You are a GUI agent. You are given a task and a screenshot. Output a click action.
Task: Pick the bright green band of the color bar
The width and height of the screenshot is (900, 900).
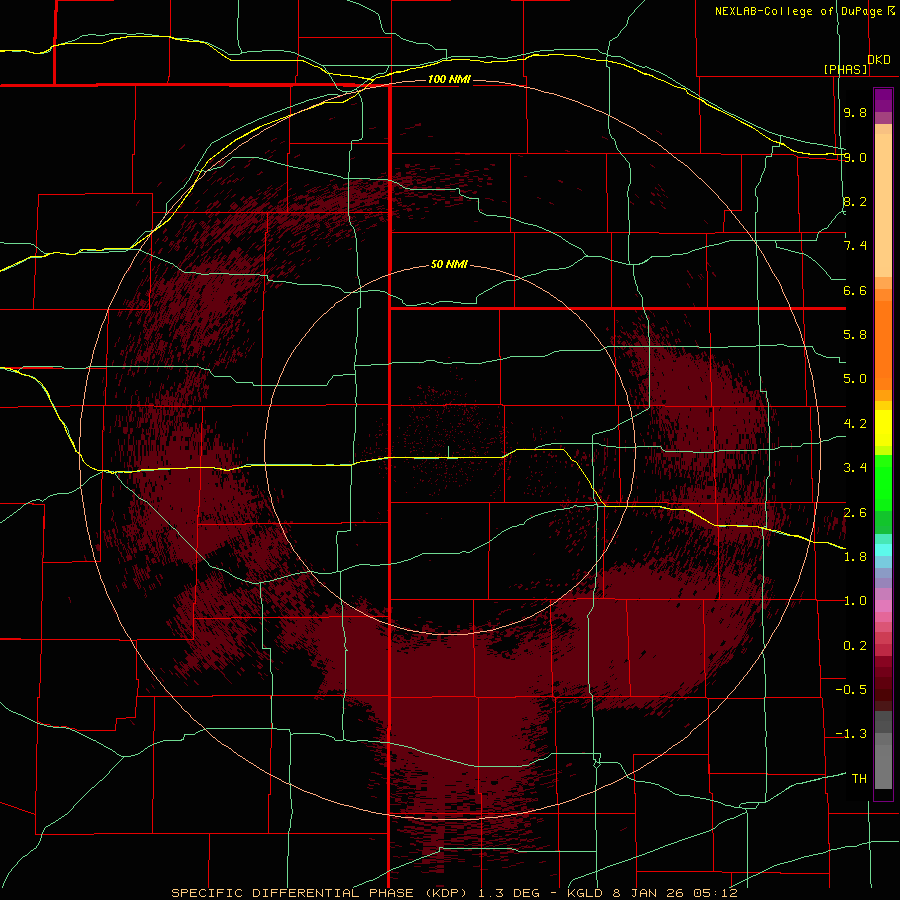click(883, 483)
